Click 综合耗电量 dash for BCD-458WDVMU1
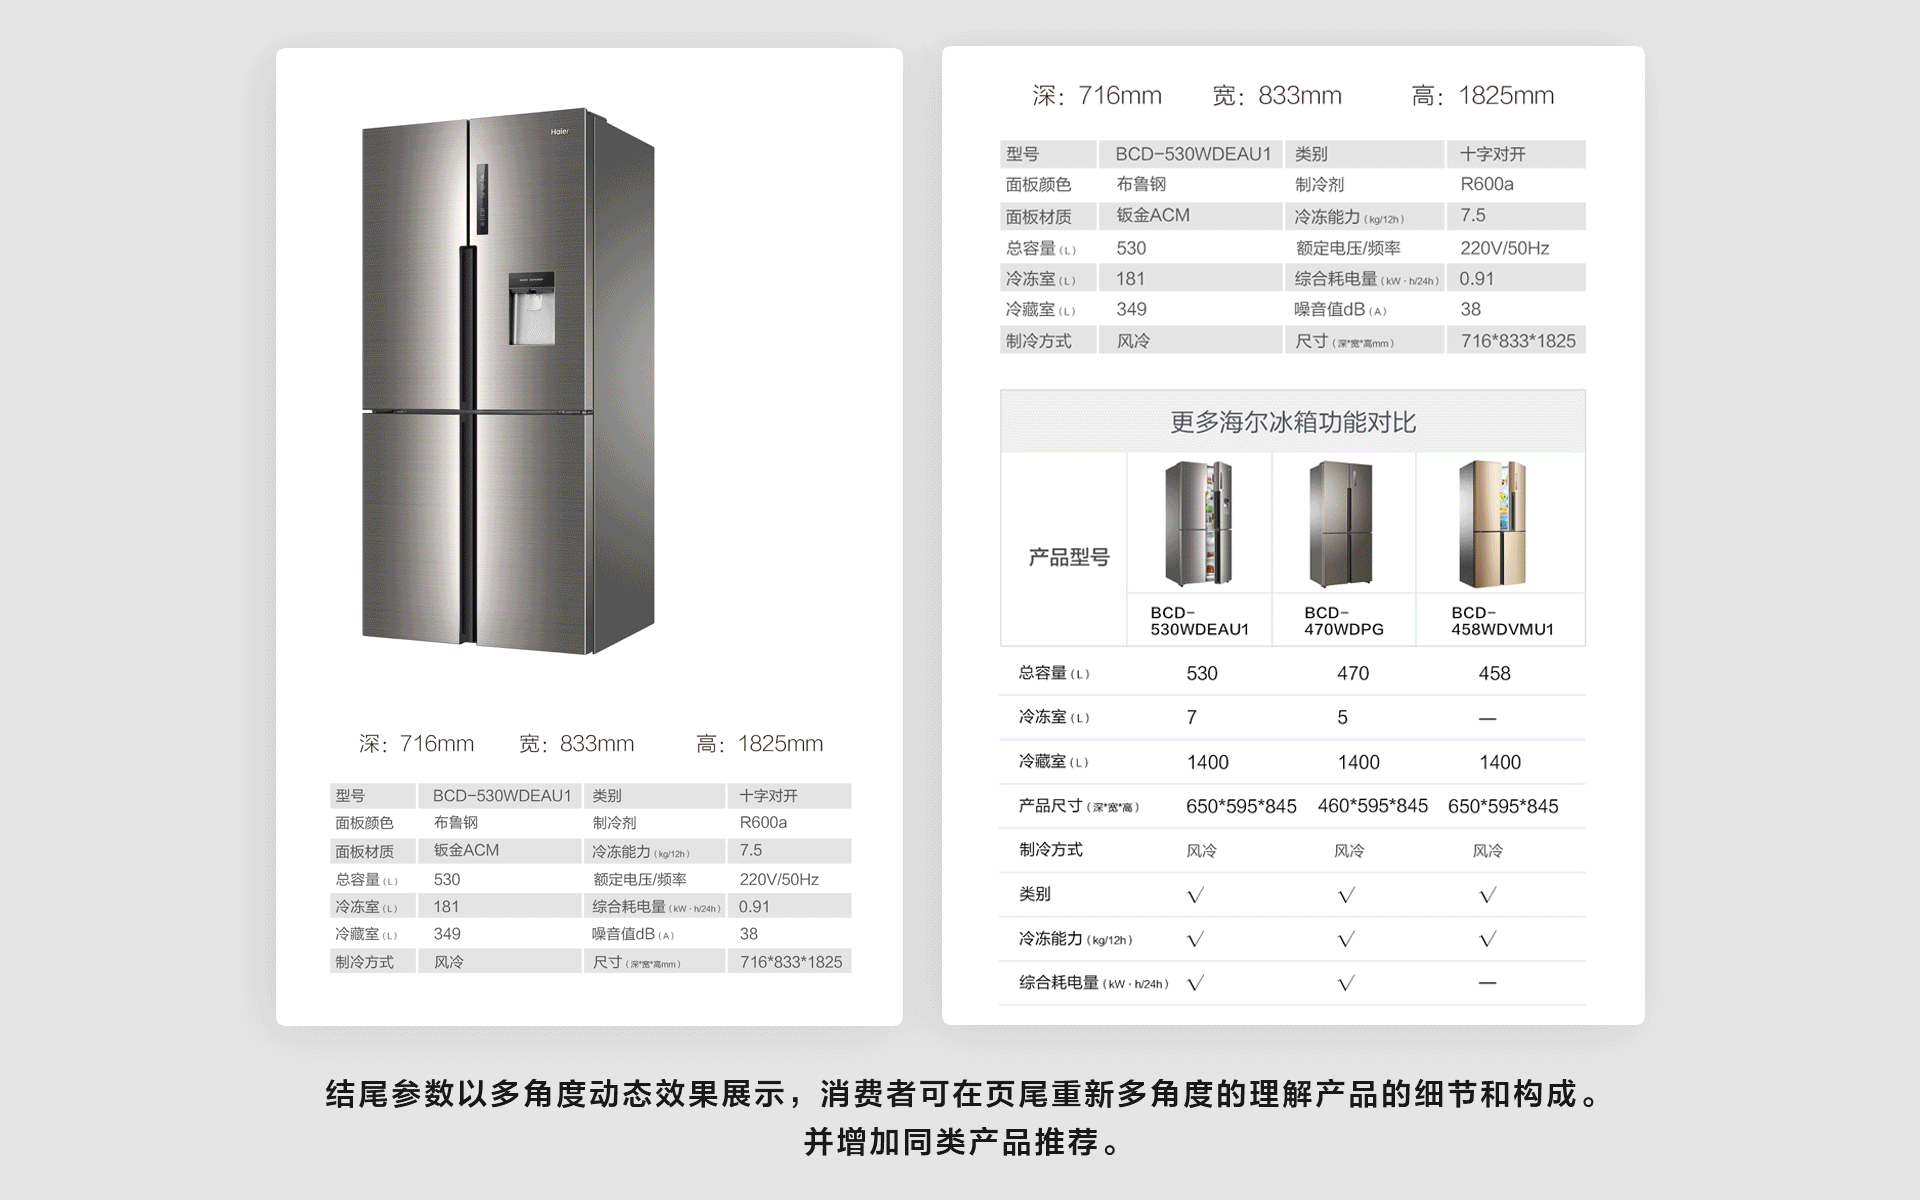The width and height of the screenshot is (1920, 1200). click(1487, 983)
